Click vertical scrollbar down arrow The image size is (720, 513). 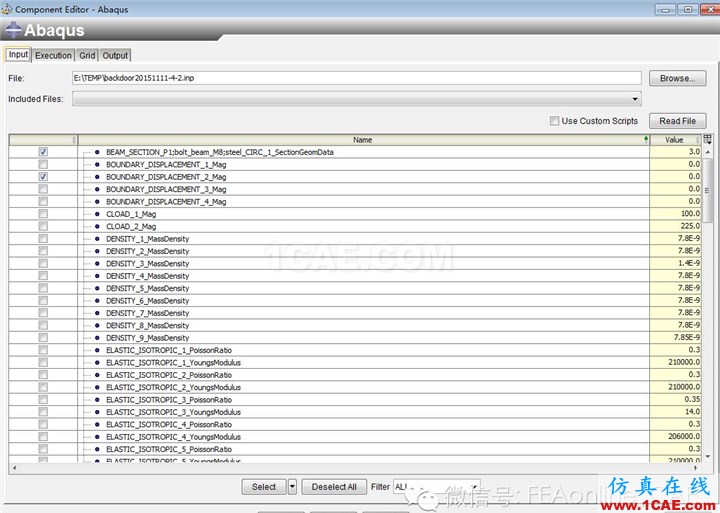point(708,456)
